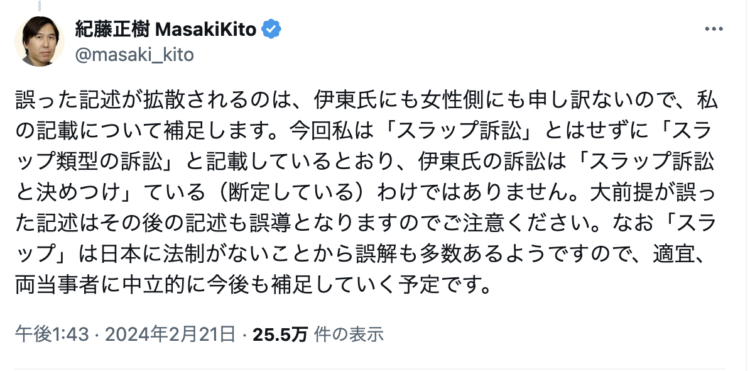Click the 2024年2月21日 date
Viewport: 750px width, 371px height.
pos(170,335)
